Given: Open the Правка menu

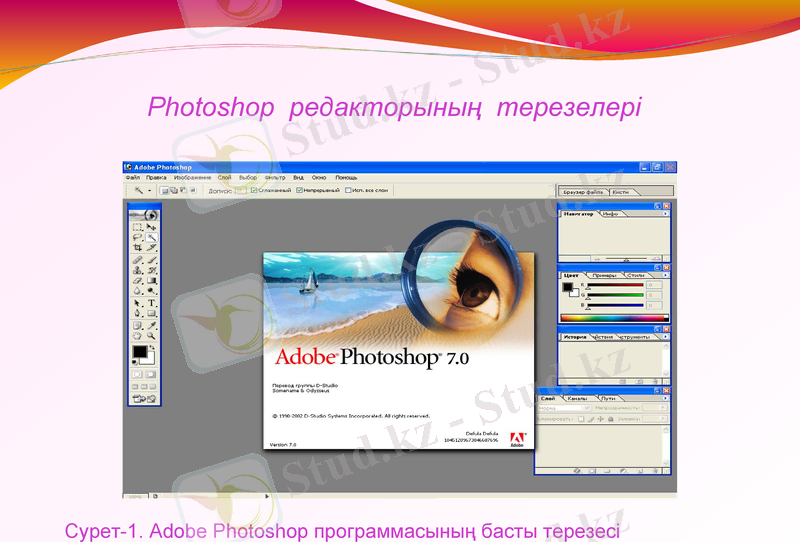Looking at the screenshot, I should pos(156,178).
